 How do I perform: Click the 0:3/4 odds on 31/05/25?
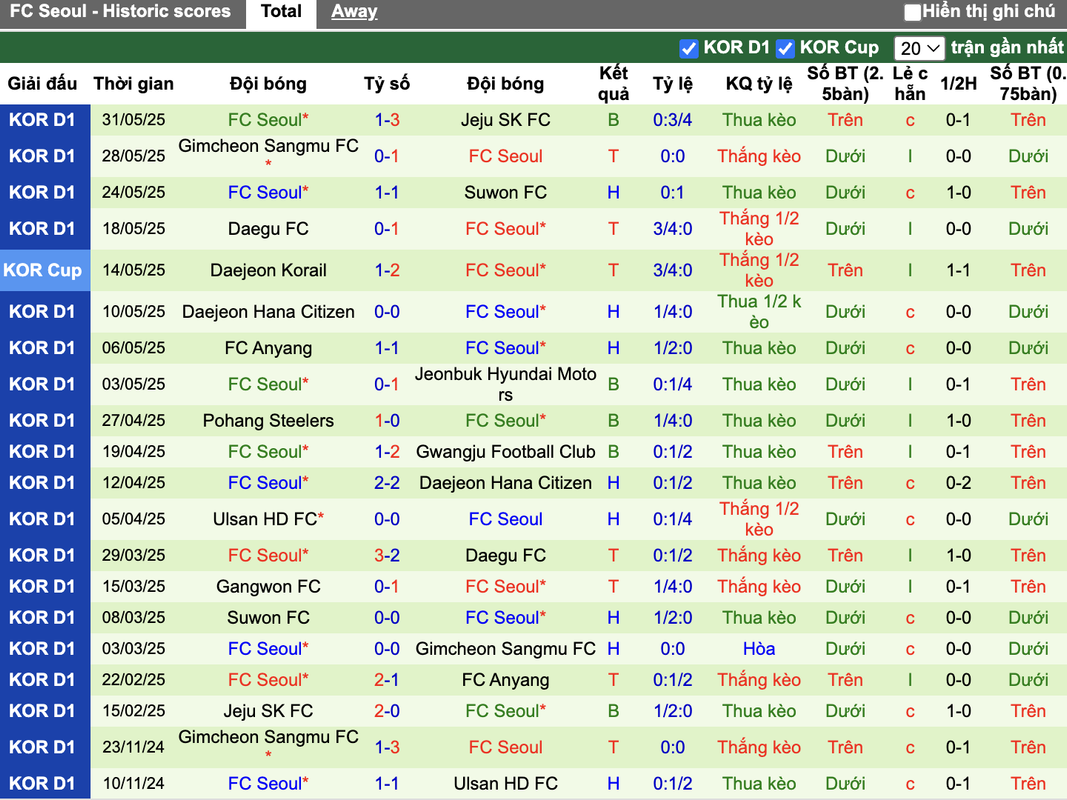pos(672,120)
